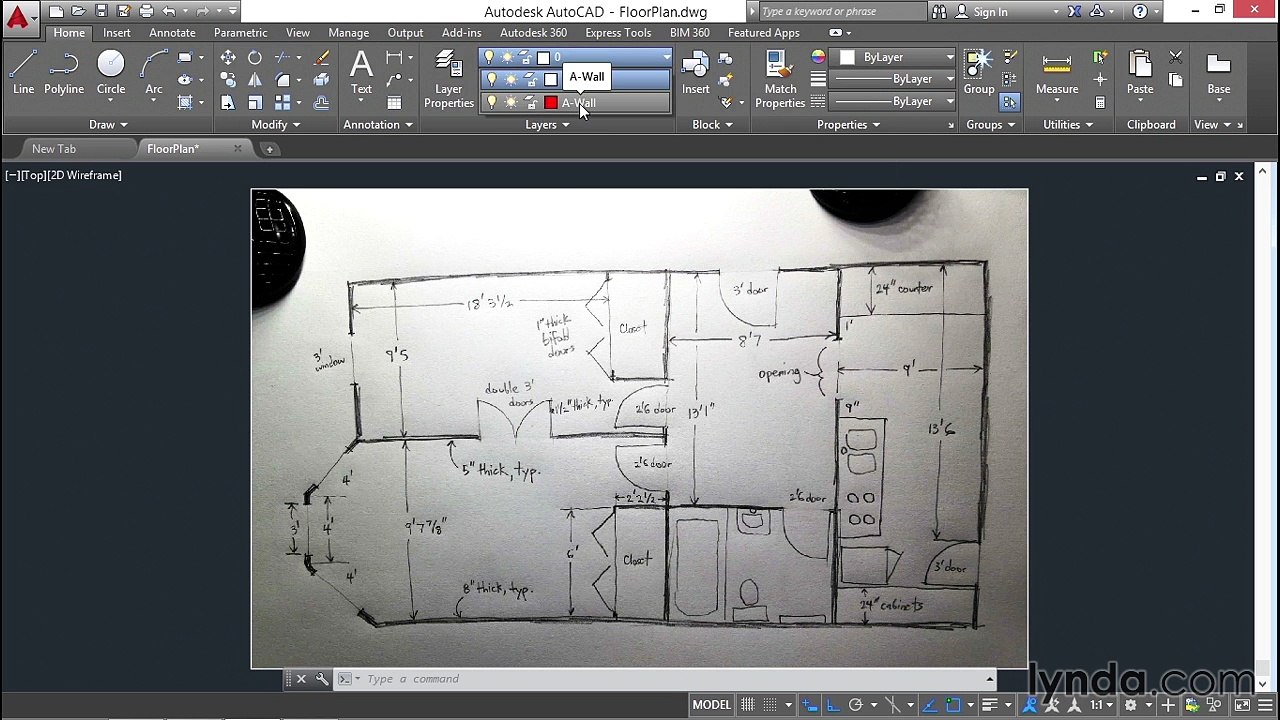Toggle lineweight display in status bar
Image resolution: width=1280 pixels, height=720 pixels.
[x=989, y=705]
